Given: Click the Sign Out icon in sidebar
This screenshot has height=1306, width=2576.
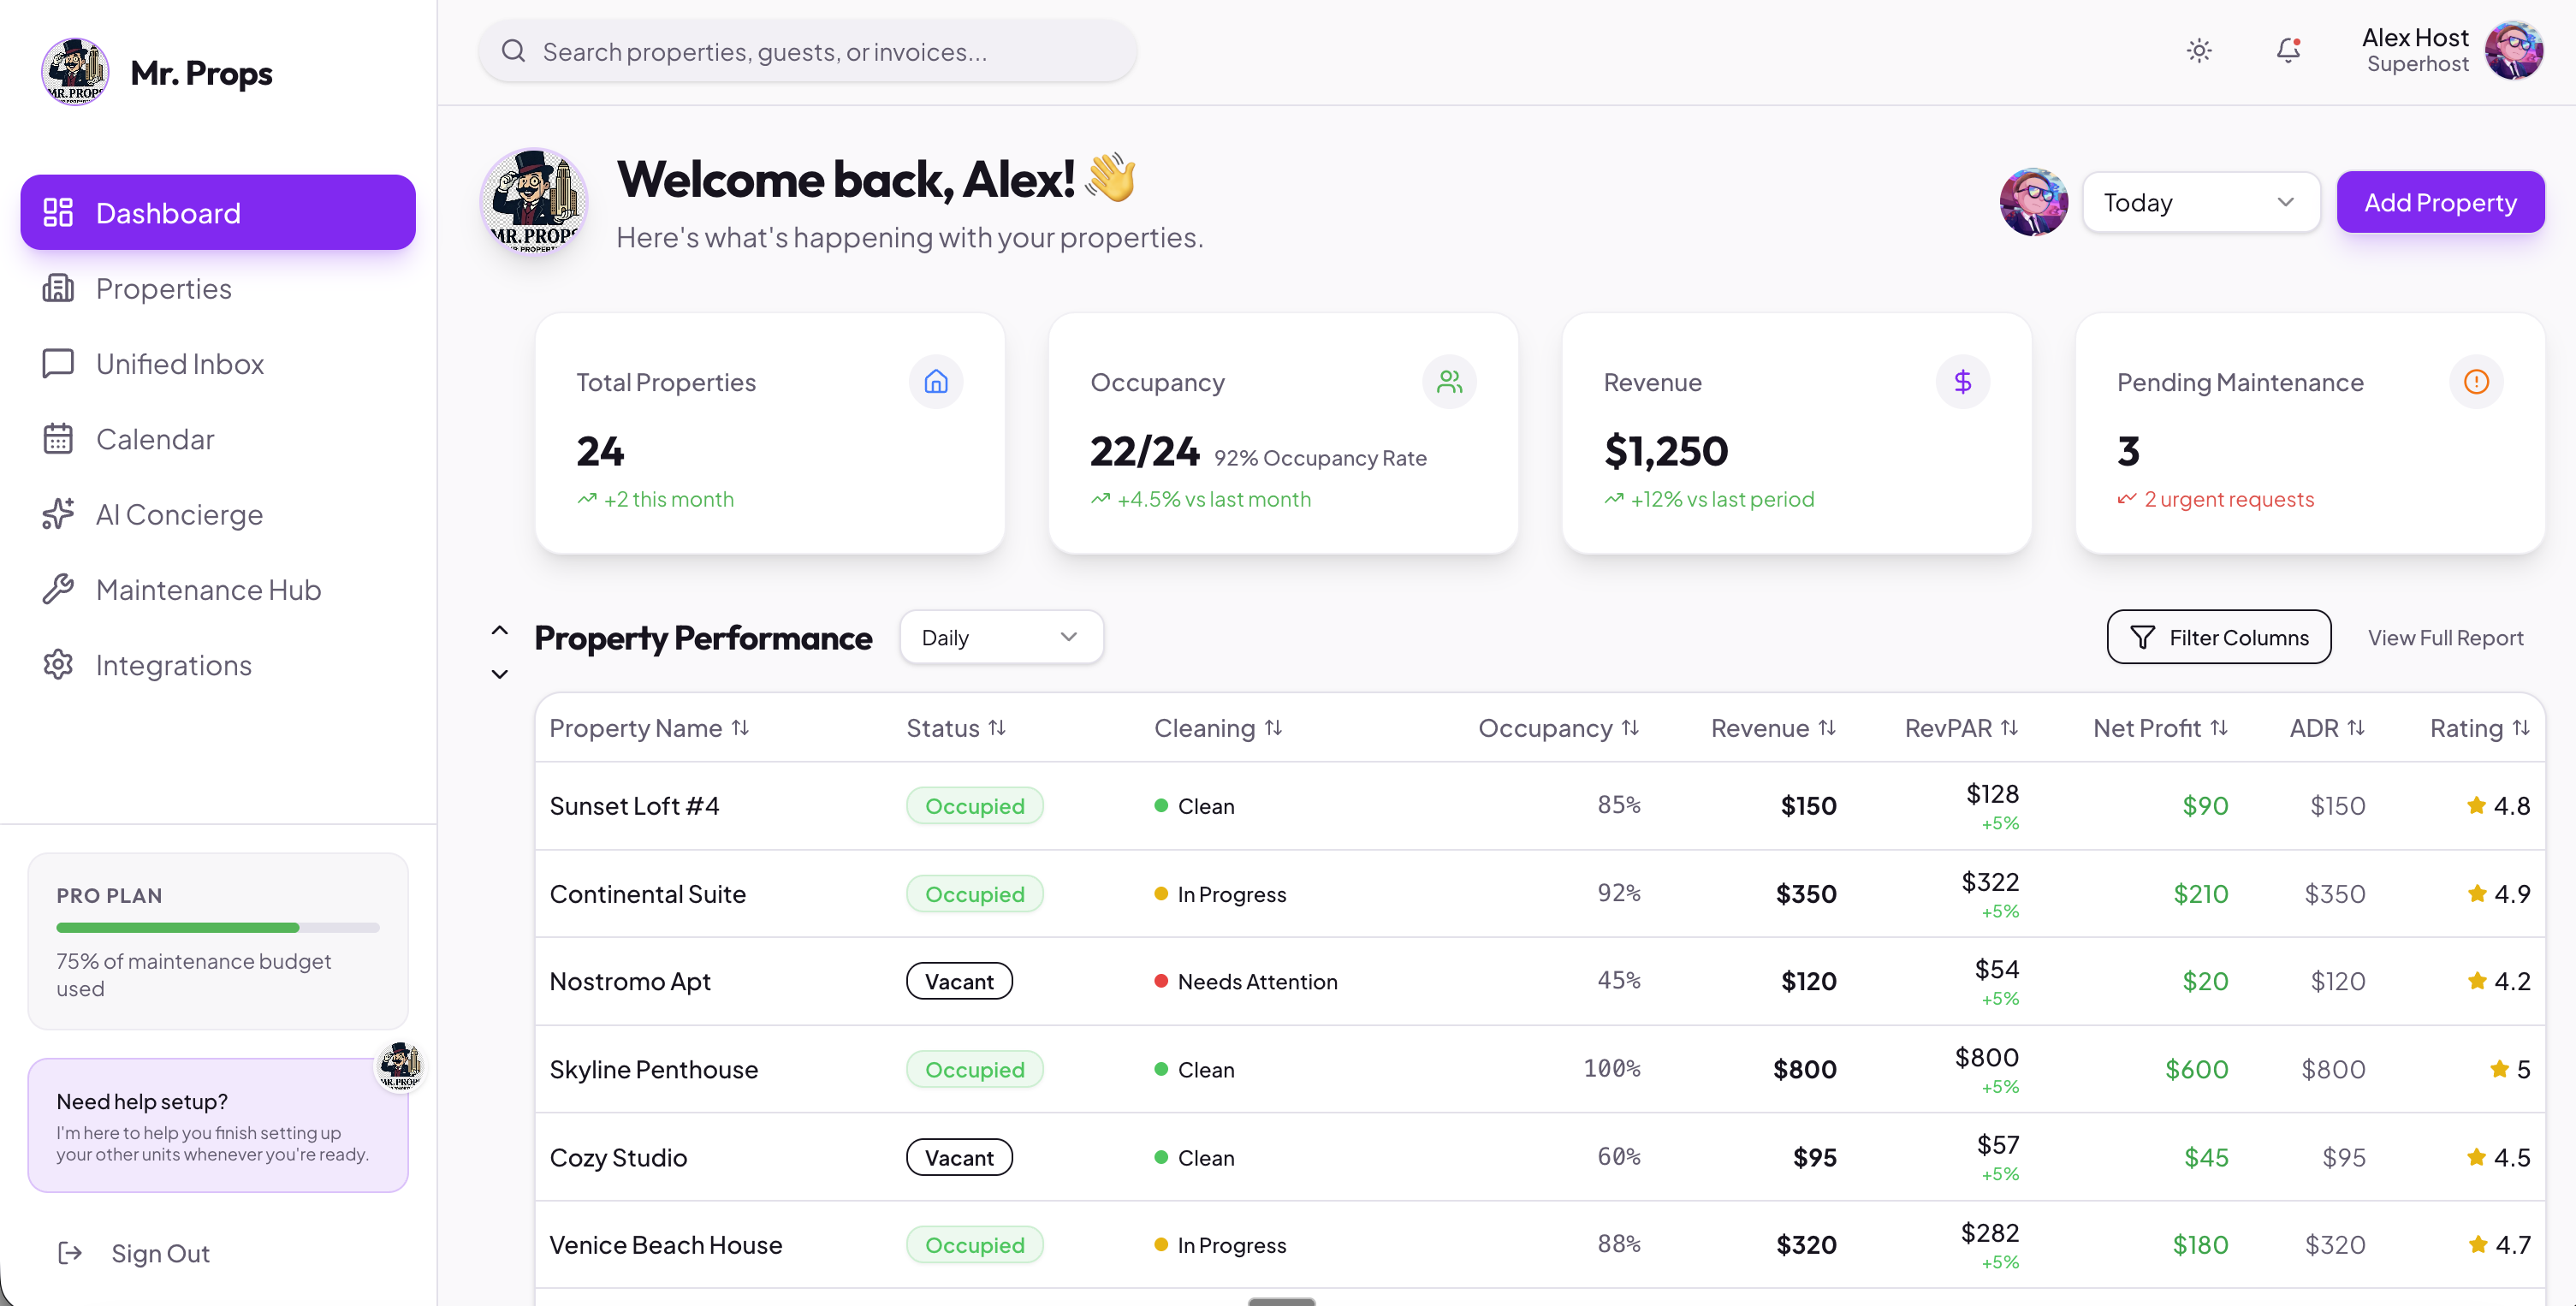Looking at the screenshot, I should (70, 1253).
